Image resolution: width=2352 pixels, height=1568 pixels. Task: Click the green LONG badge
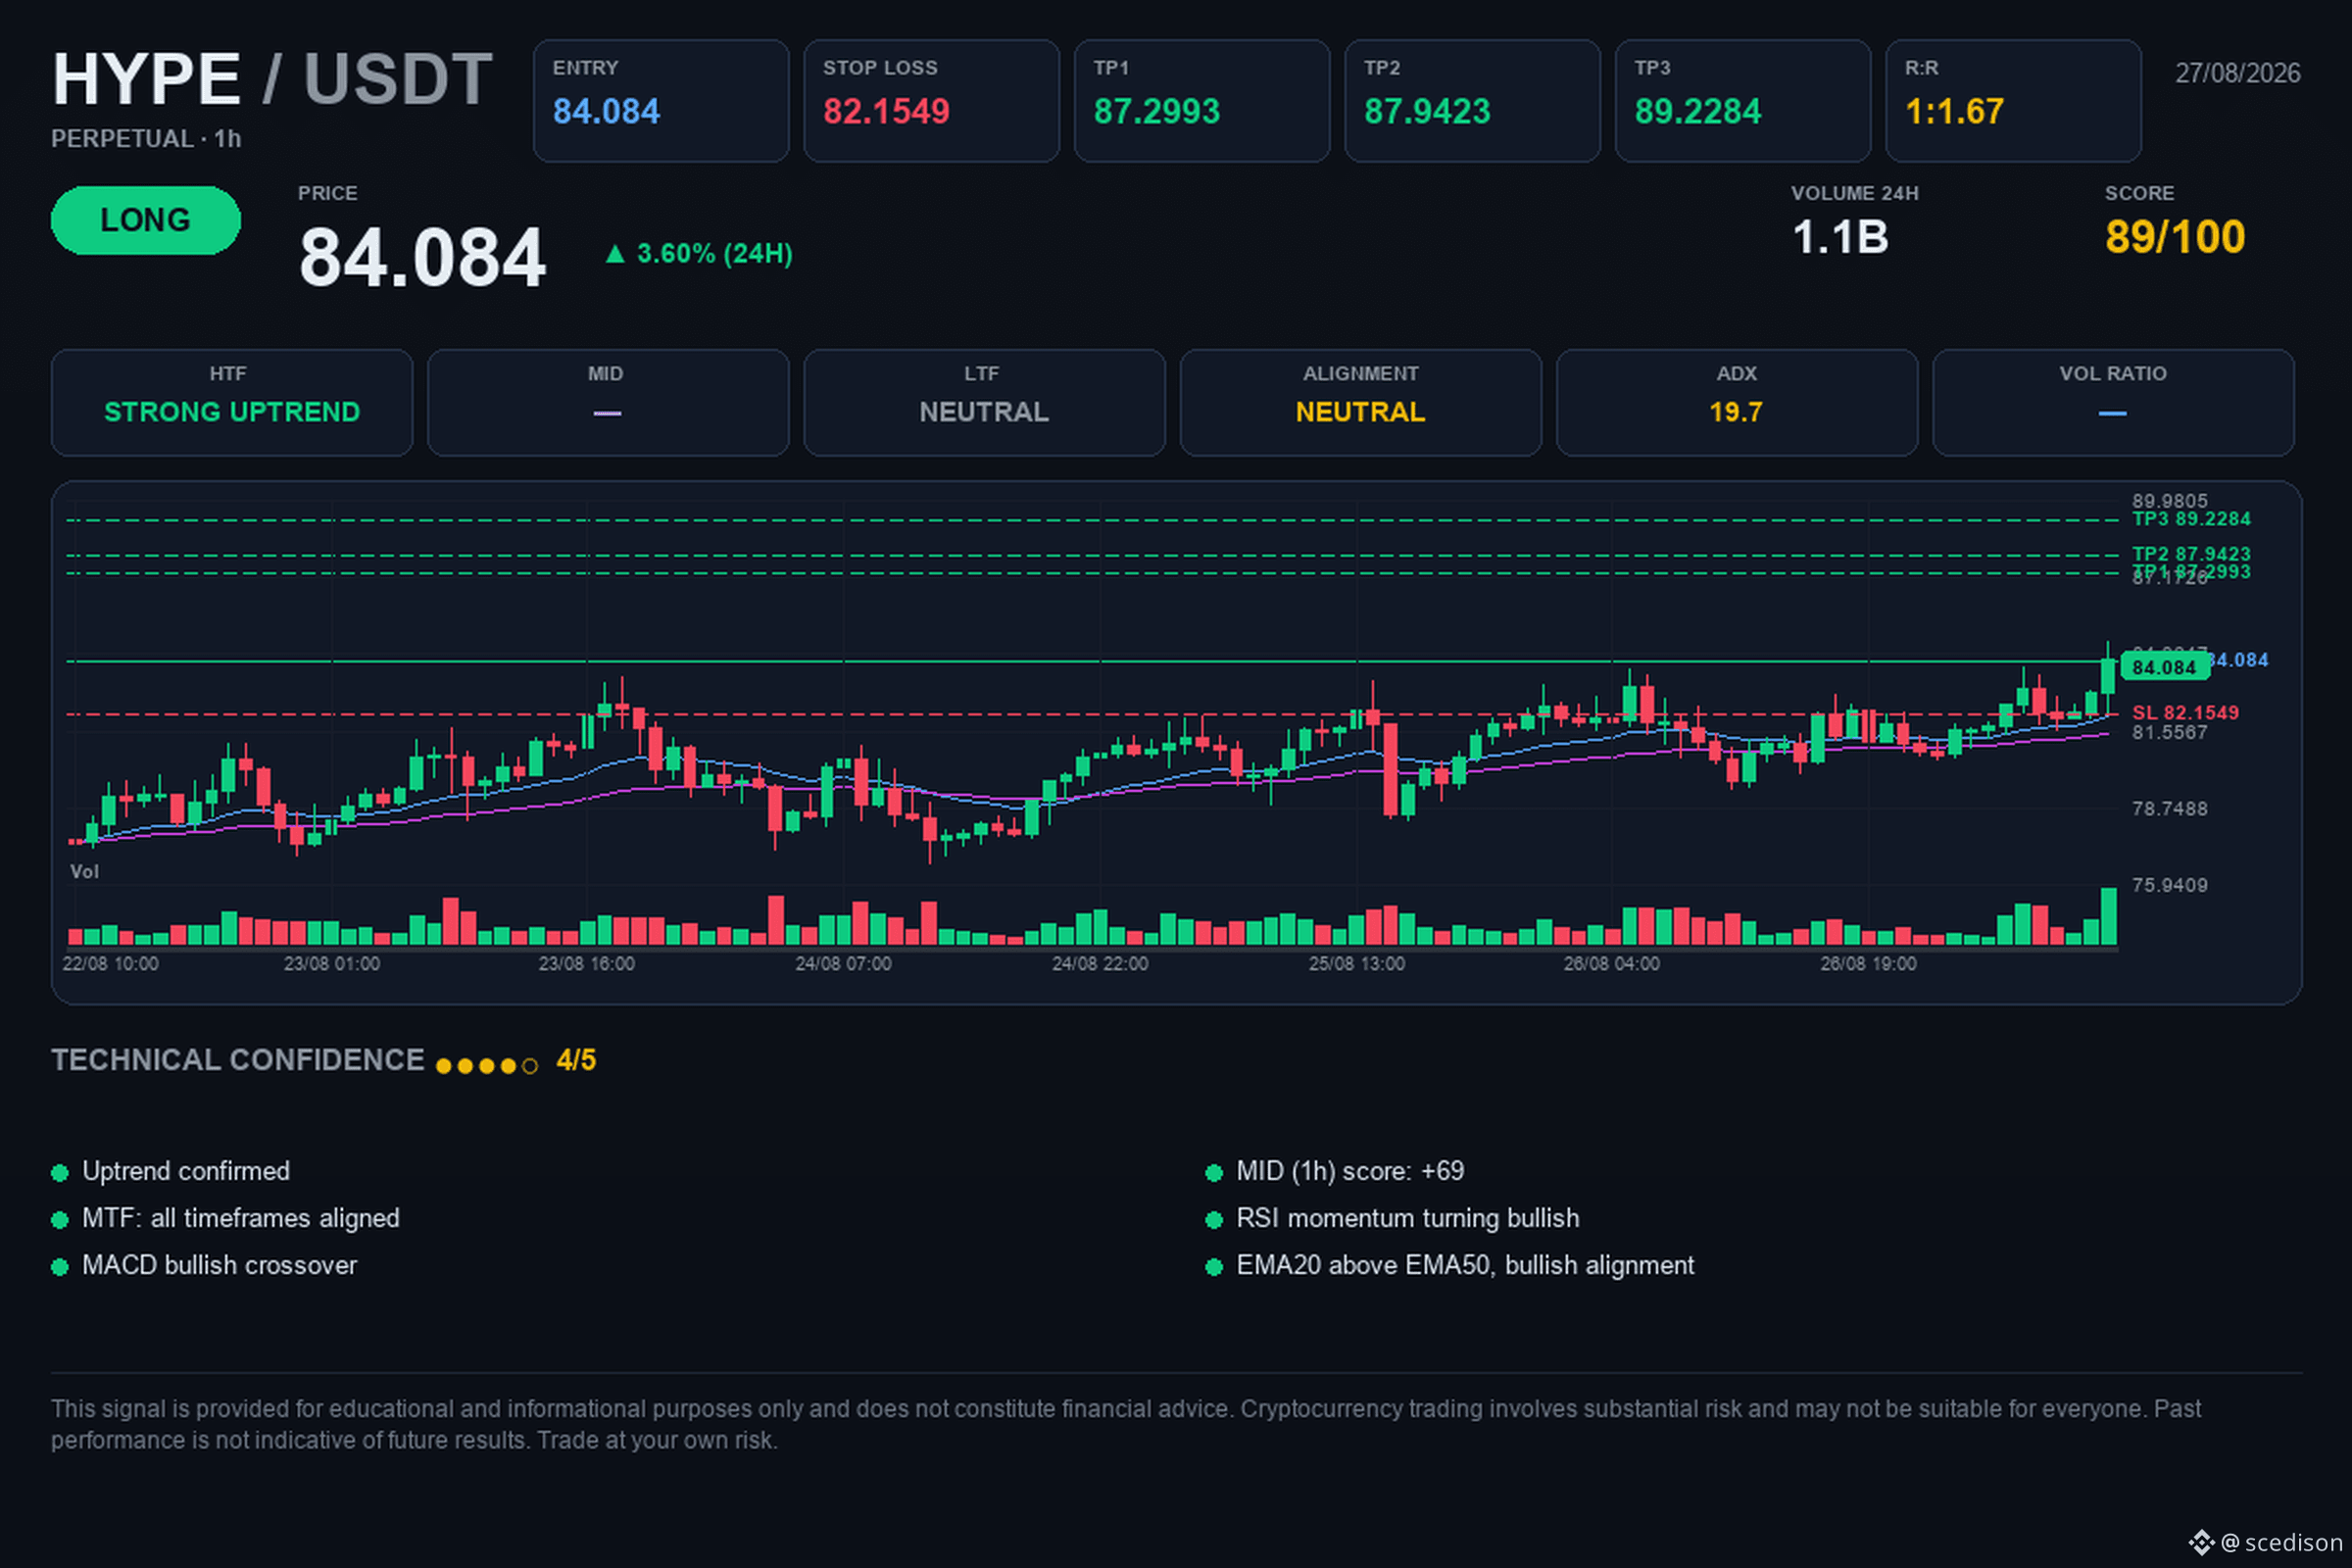point(146,220)
